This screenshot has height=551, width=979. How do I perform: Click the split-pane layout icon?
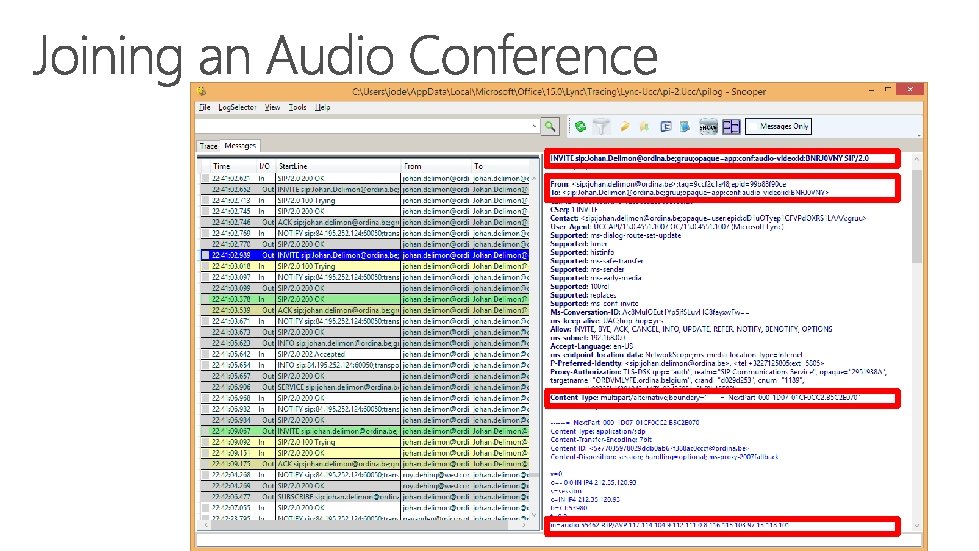click(x=731, y=127)
